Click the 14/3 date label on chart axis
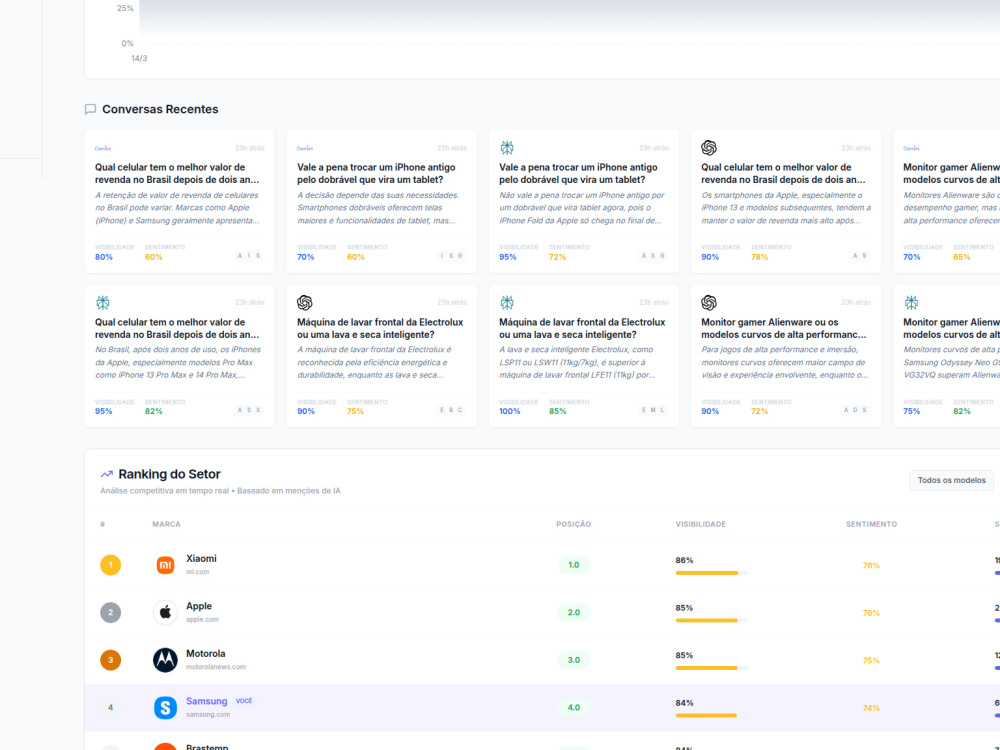1000x750 pixels. click(139, 58)
